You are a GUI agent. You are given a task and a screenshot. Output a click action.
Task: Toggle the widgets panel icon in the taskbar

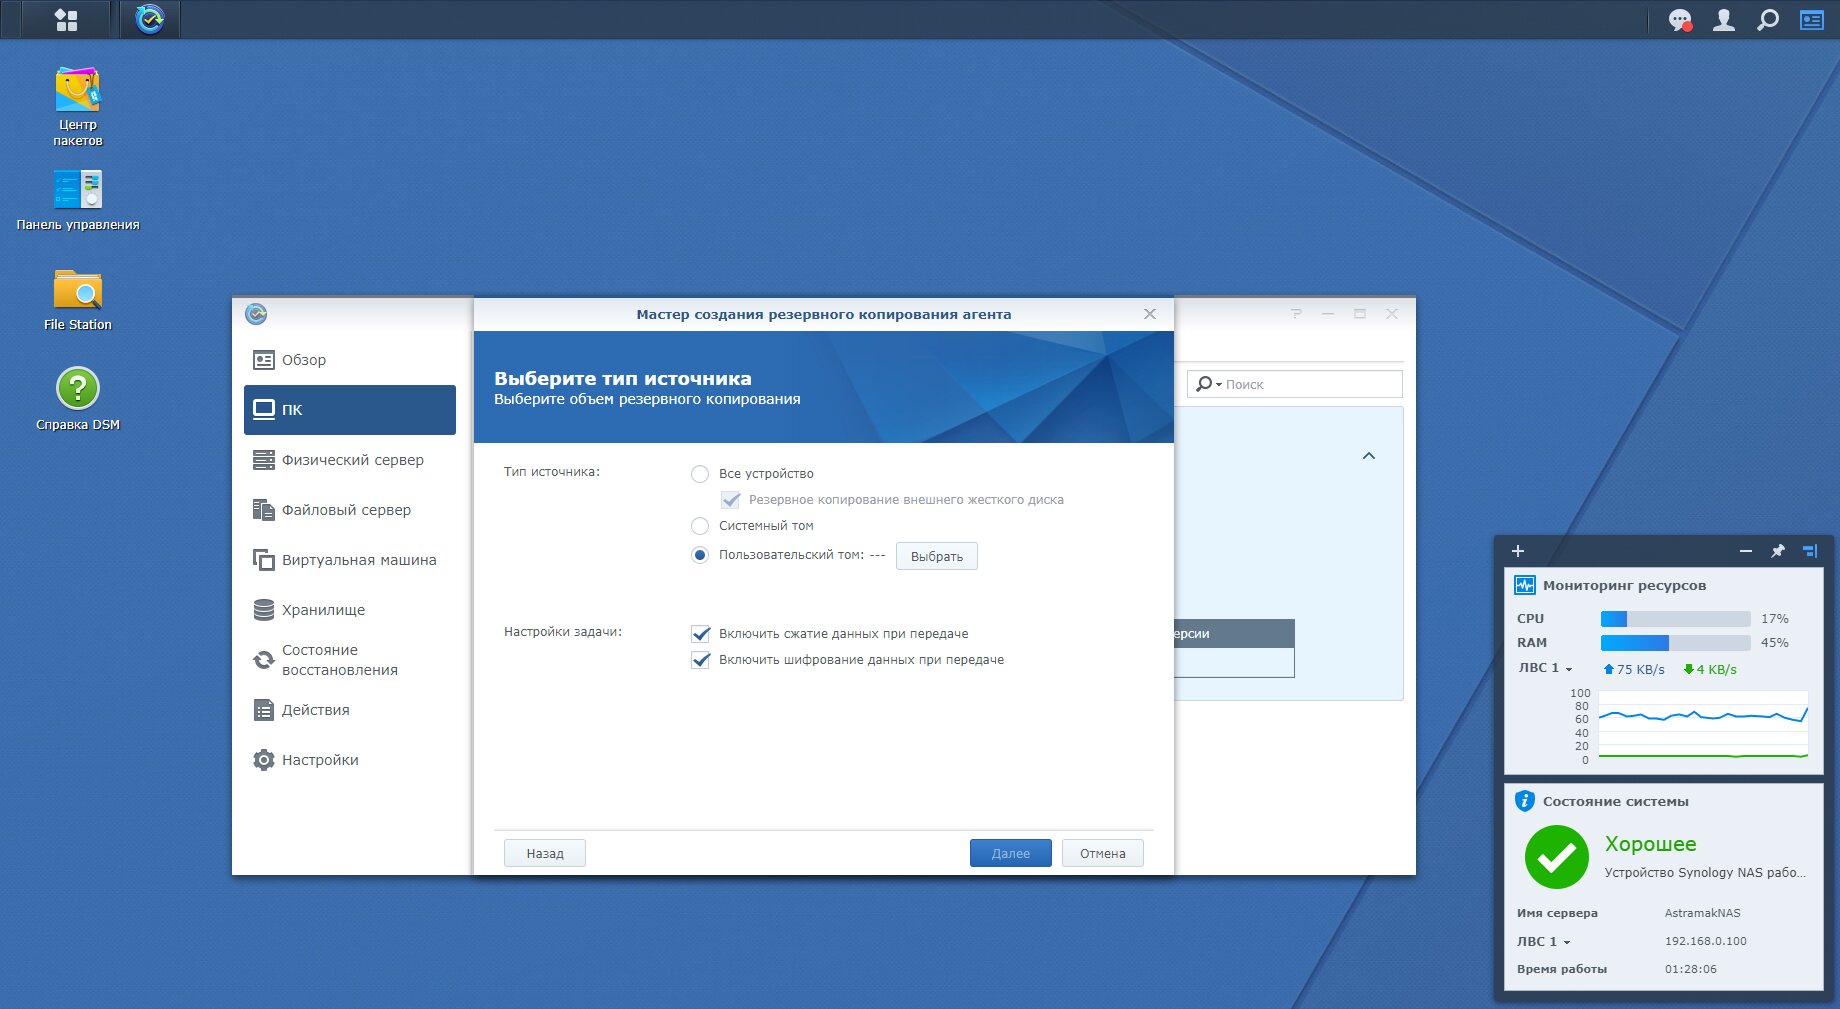(1812, 20)
